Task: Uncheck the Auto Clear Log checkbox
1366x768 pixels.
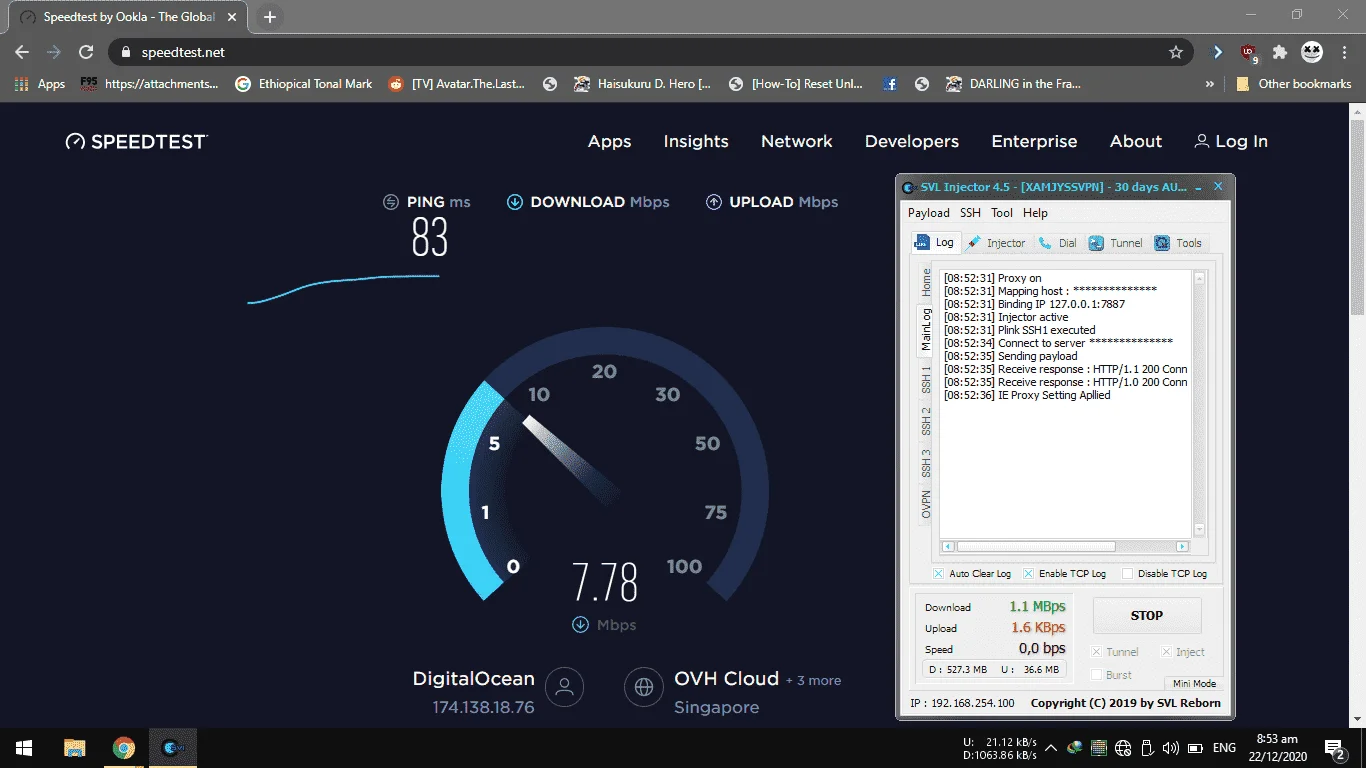Action: pyautogui.click(x=938, y=574)
